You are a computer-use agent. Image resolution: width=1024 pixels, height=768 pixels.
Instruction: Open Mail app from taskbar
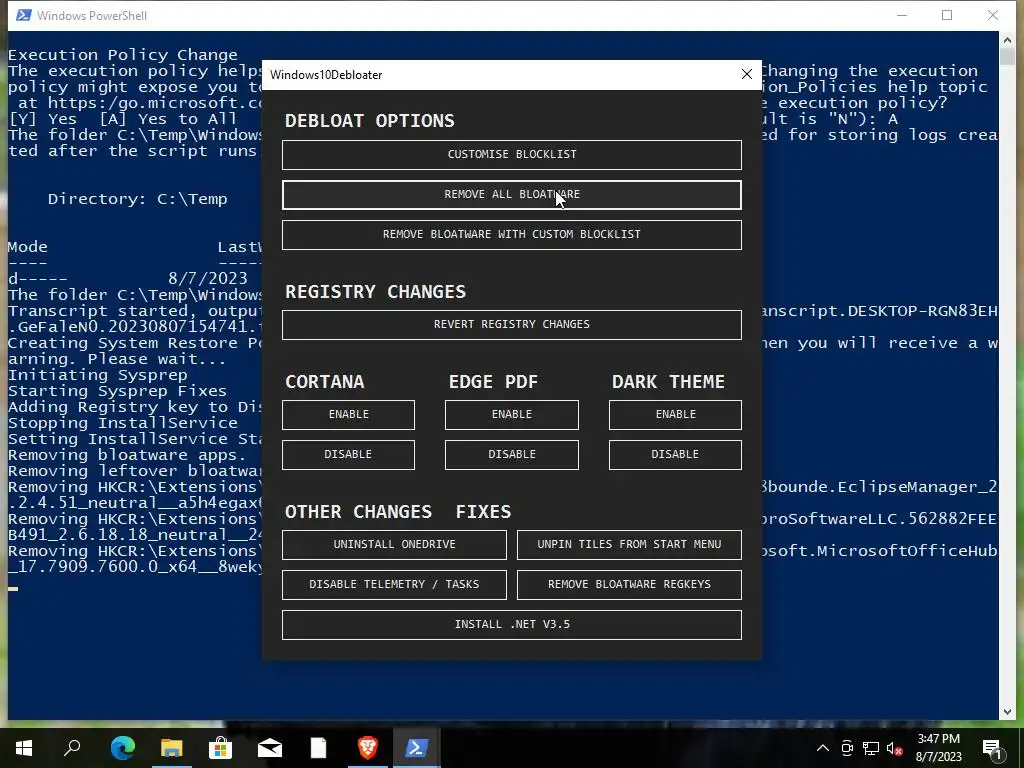click(x=270, y=748)
